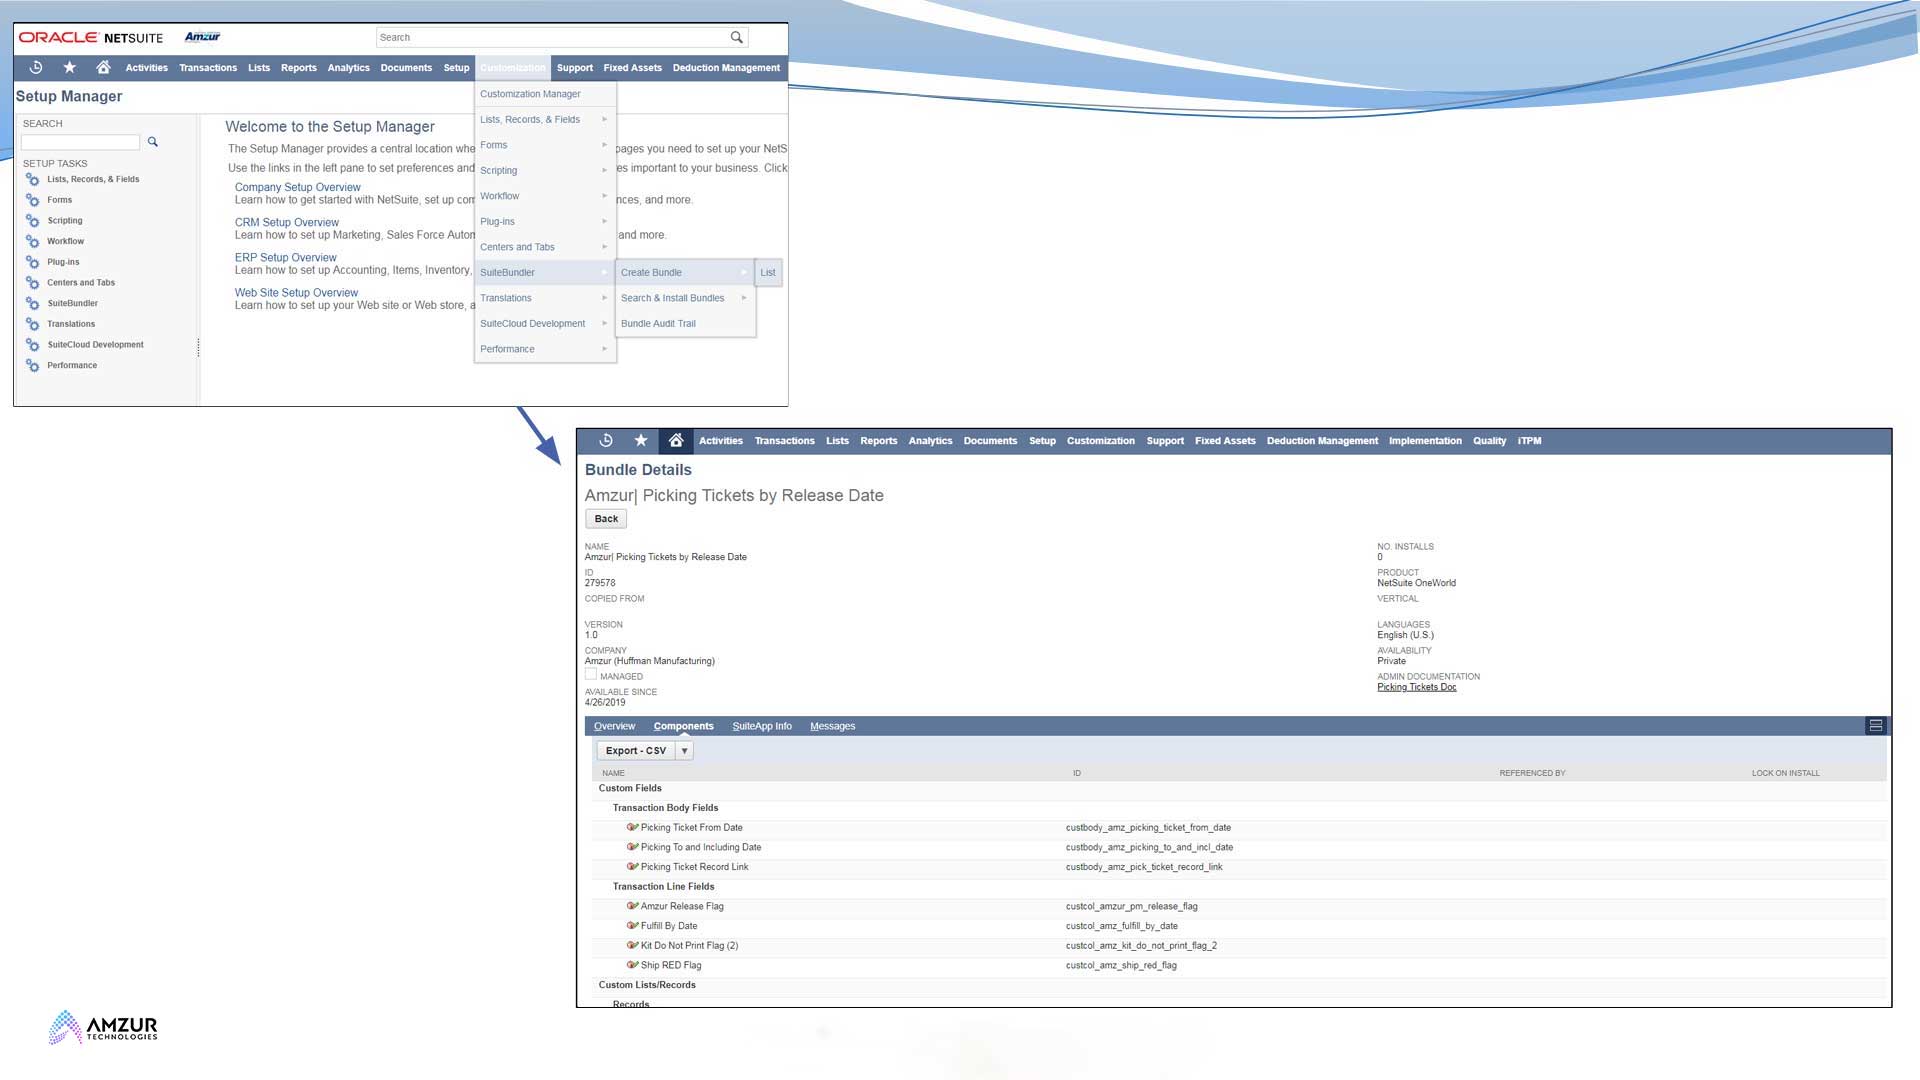Switch to the Messages tab
The image size is (1920, 1080).
coord(833,726)
